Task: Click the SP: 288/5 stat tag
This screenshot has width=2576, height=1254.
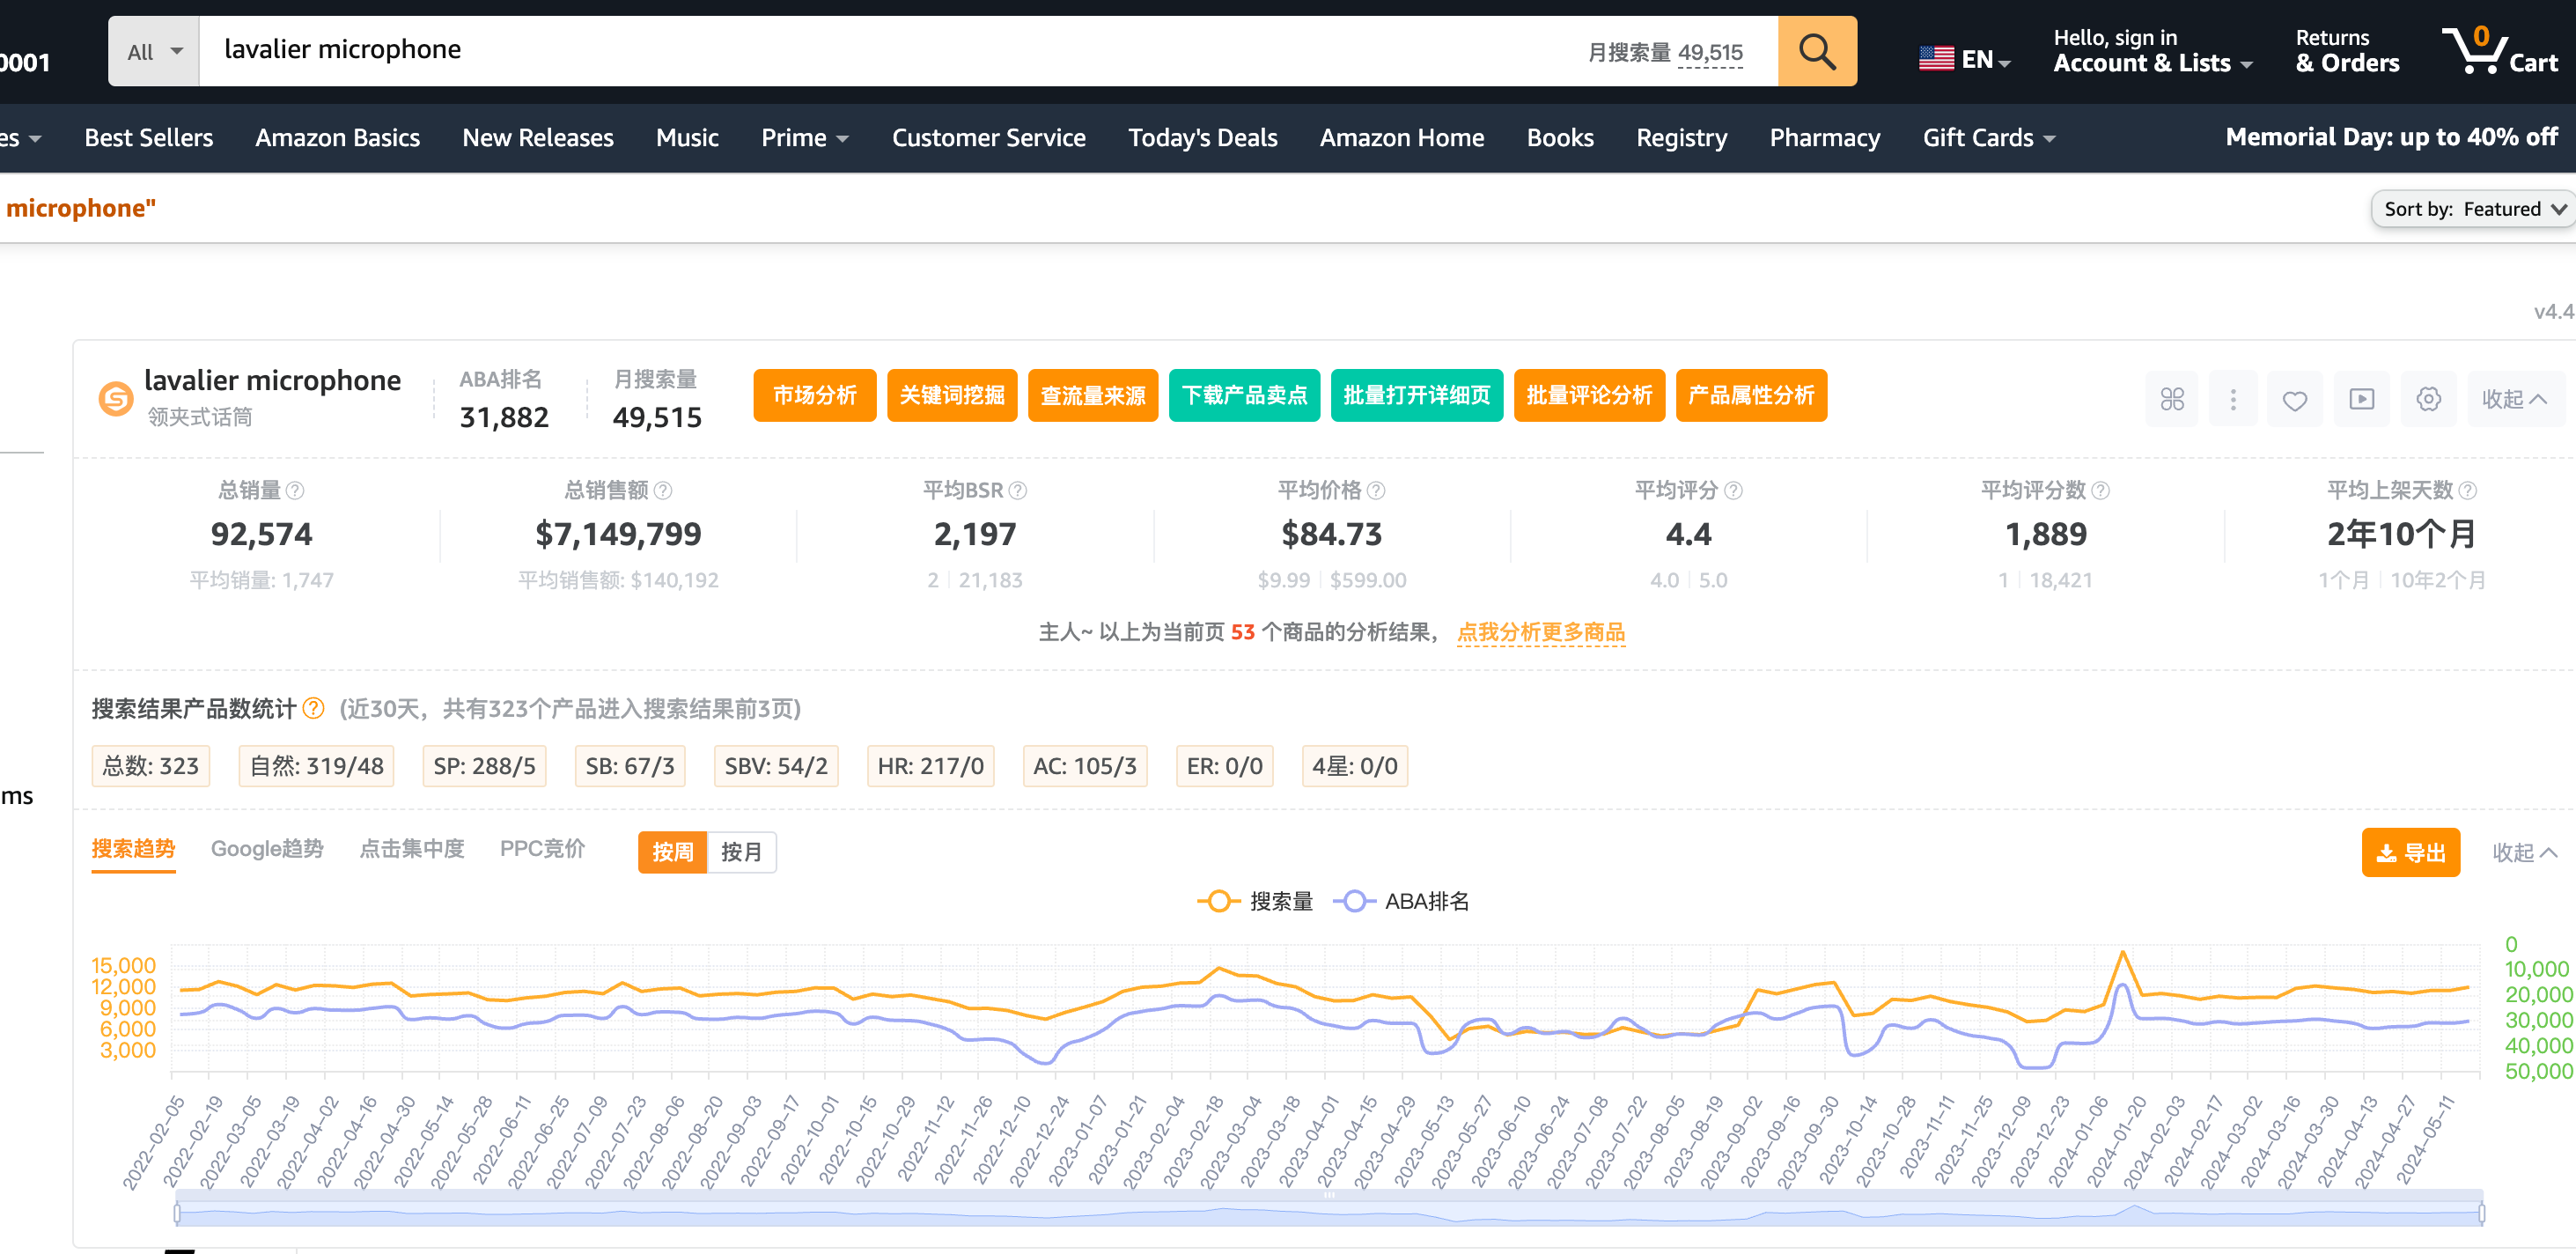Action: (484, 766)
